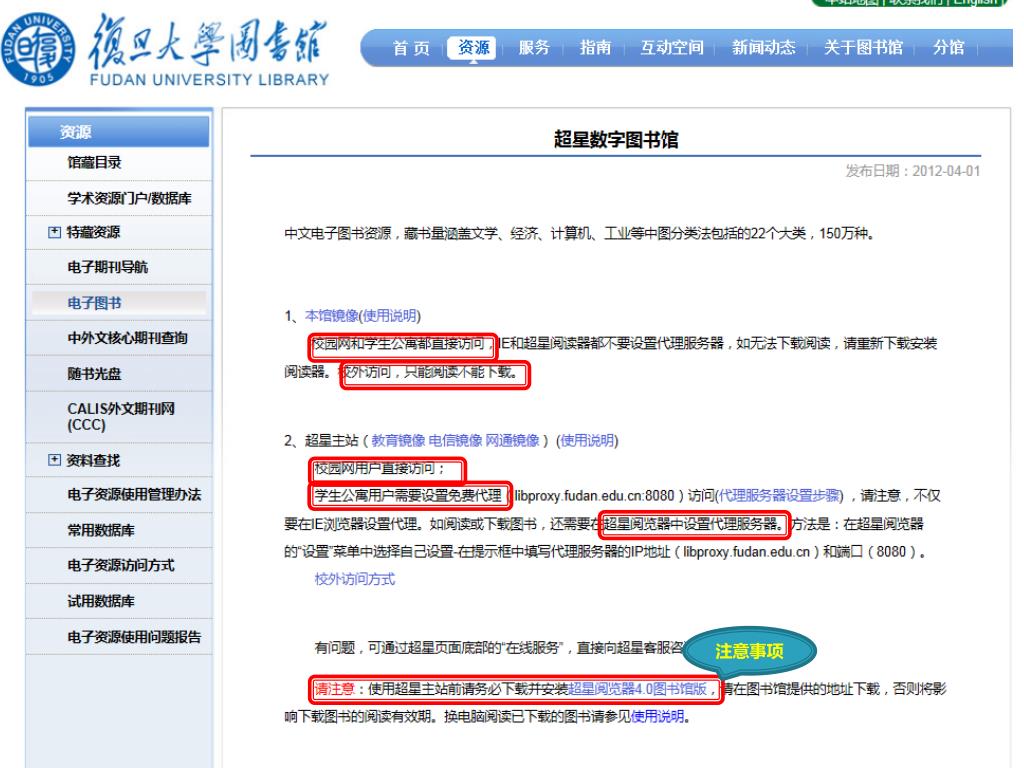This screenshot has height=768, width=1024.
Task: Open 馆藏目录 in the sidebar
Action: pos(94,163)
